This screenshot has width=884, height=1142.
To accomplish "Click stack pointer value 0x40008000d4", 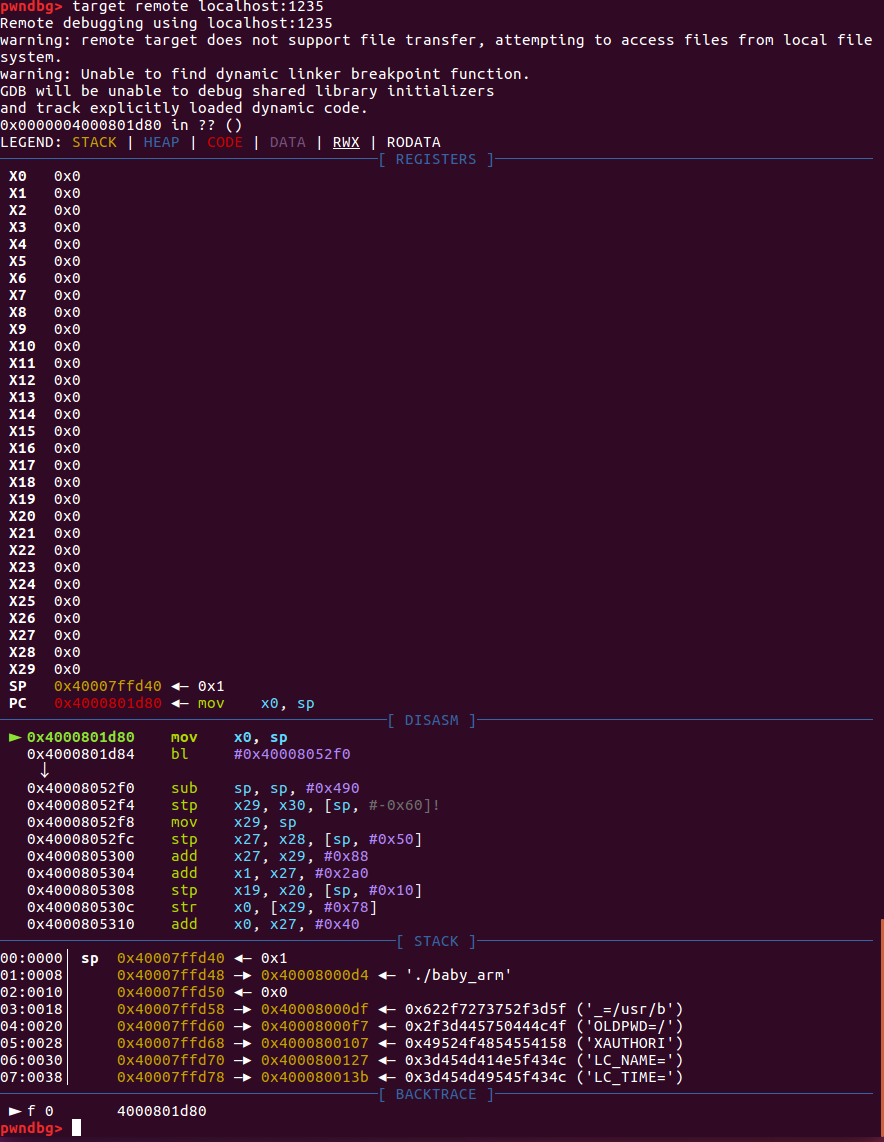I will [315, 975].
